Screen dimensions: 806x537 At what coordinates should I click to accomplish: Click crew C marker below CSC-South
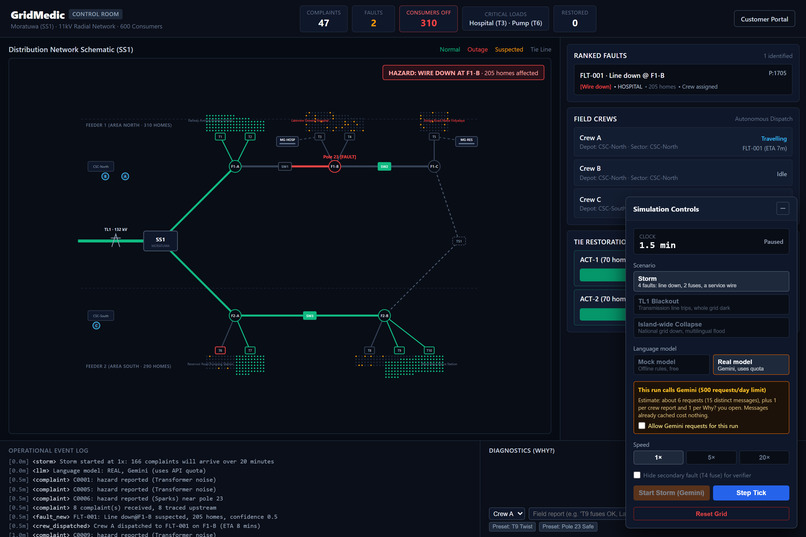[96, 325]
